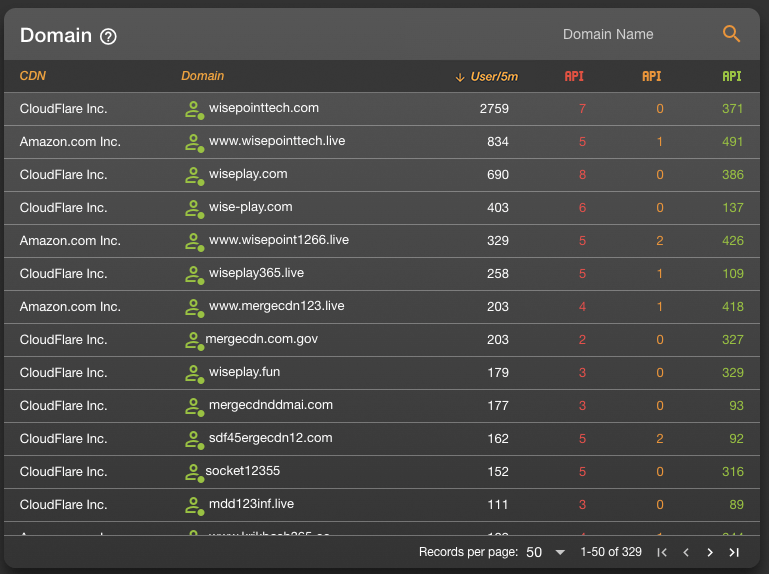Click the user icon beside www.wisepoint1266.live
Viewport: 769px width, 574px height.
point(194,241)
